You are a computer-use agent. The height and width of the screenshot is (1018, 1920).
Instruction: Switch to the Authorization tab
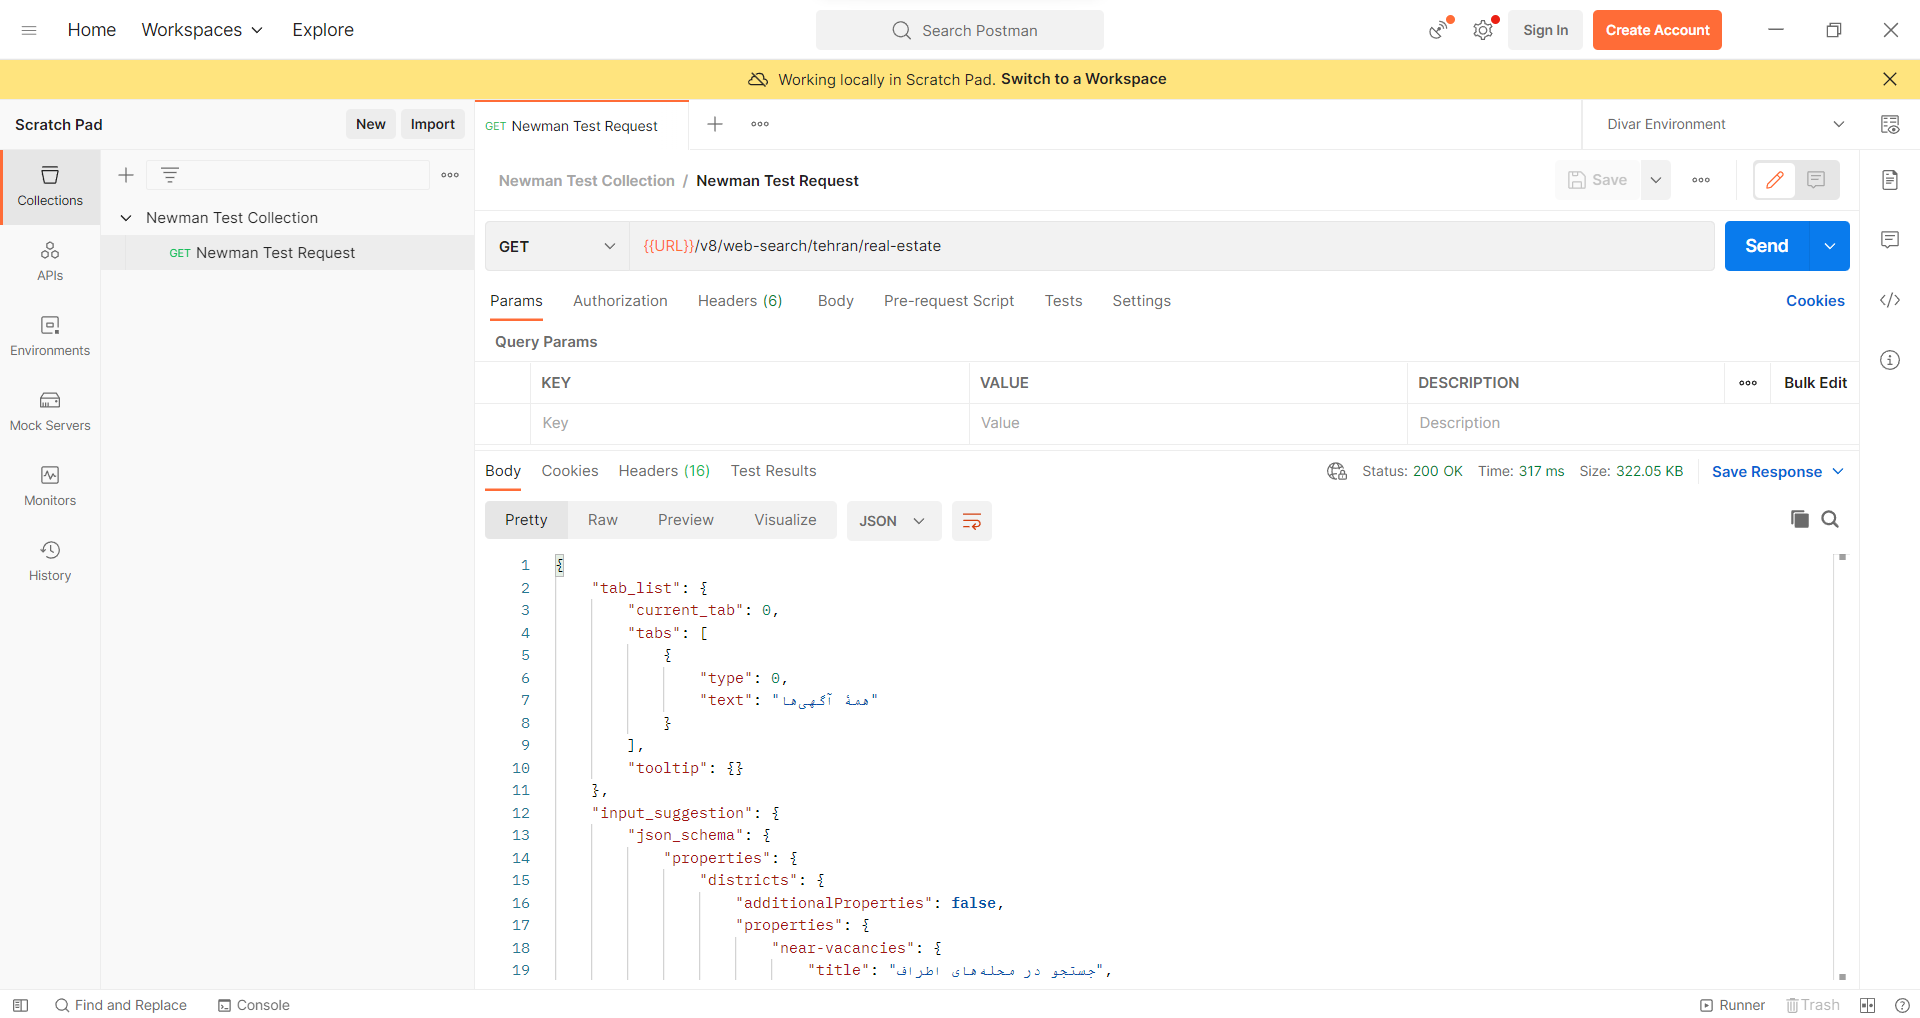(x=620, y=301)
